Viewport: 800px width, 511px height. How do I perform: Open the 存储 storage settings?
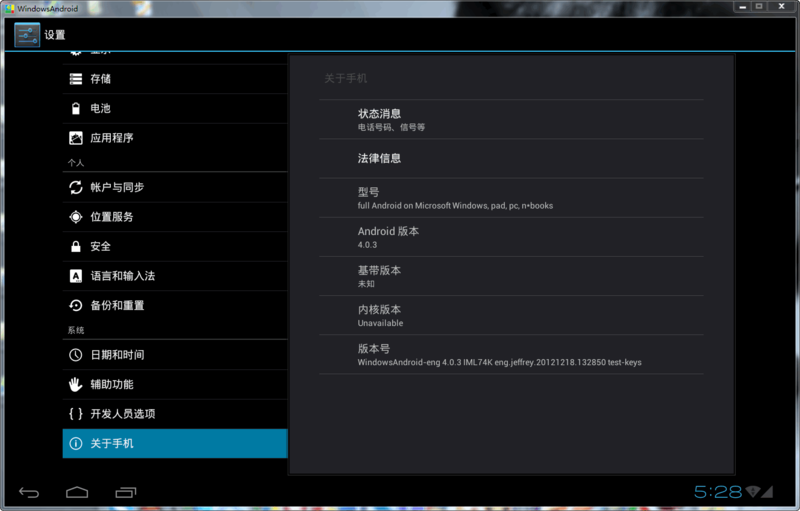pos(174,79)
